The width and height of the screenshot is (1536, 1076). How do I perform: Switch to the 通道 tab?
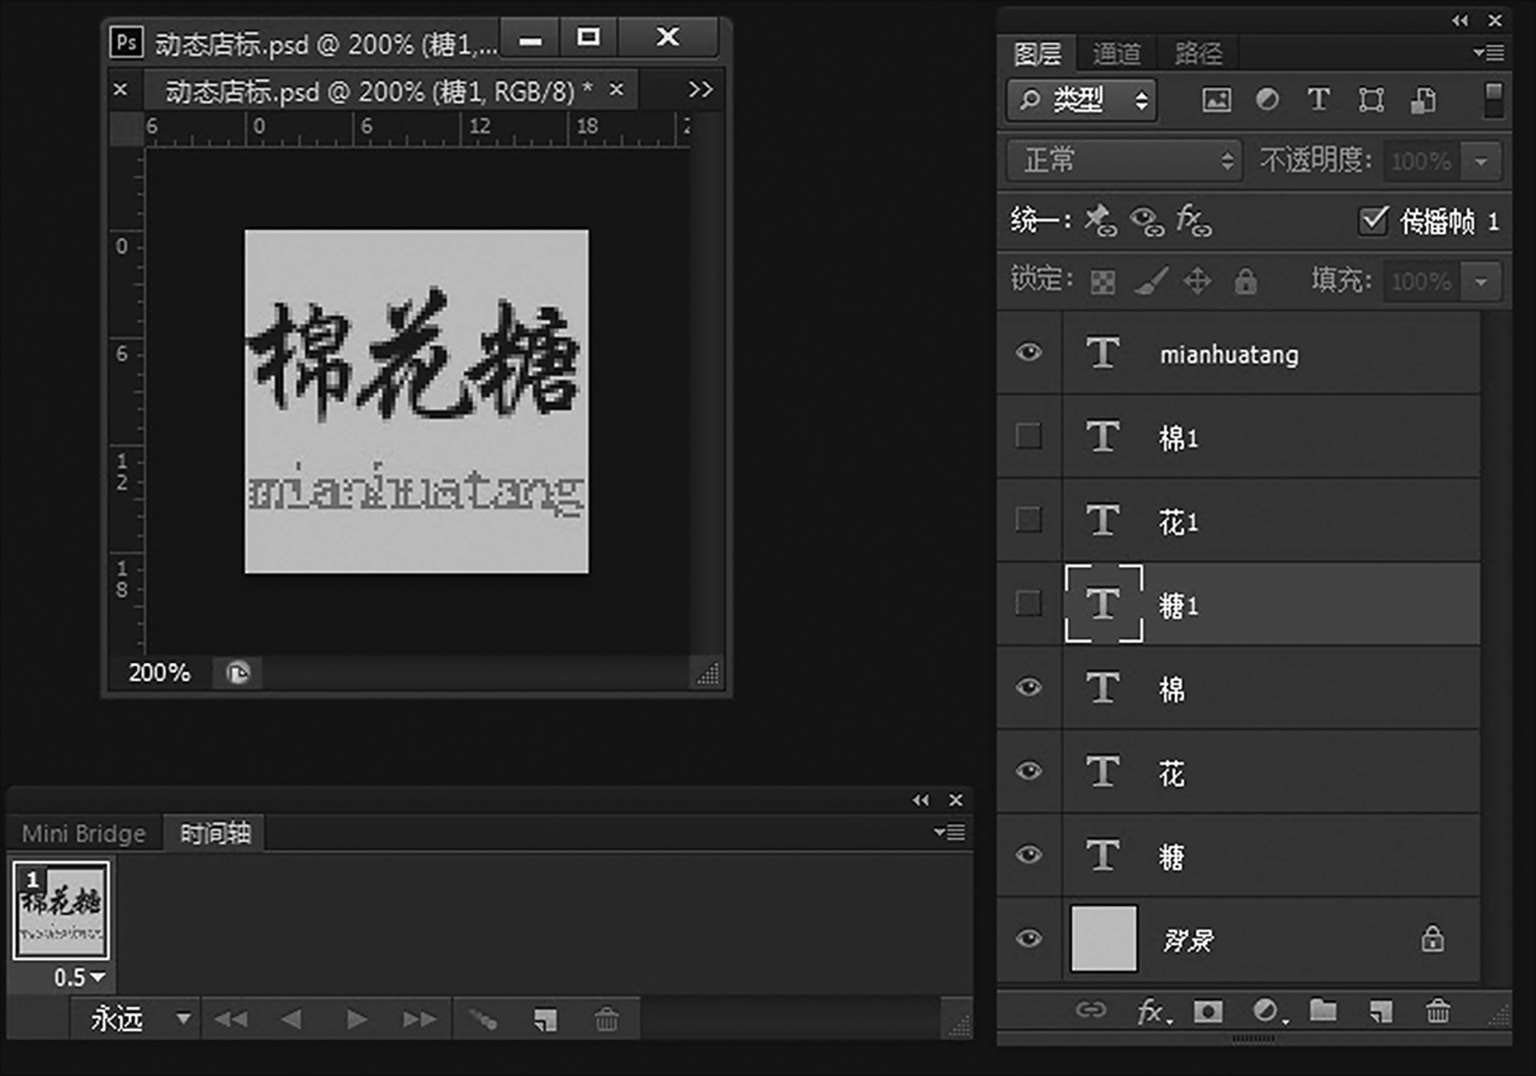[x=1116, y=53]
